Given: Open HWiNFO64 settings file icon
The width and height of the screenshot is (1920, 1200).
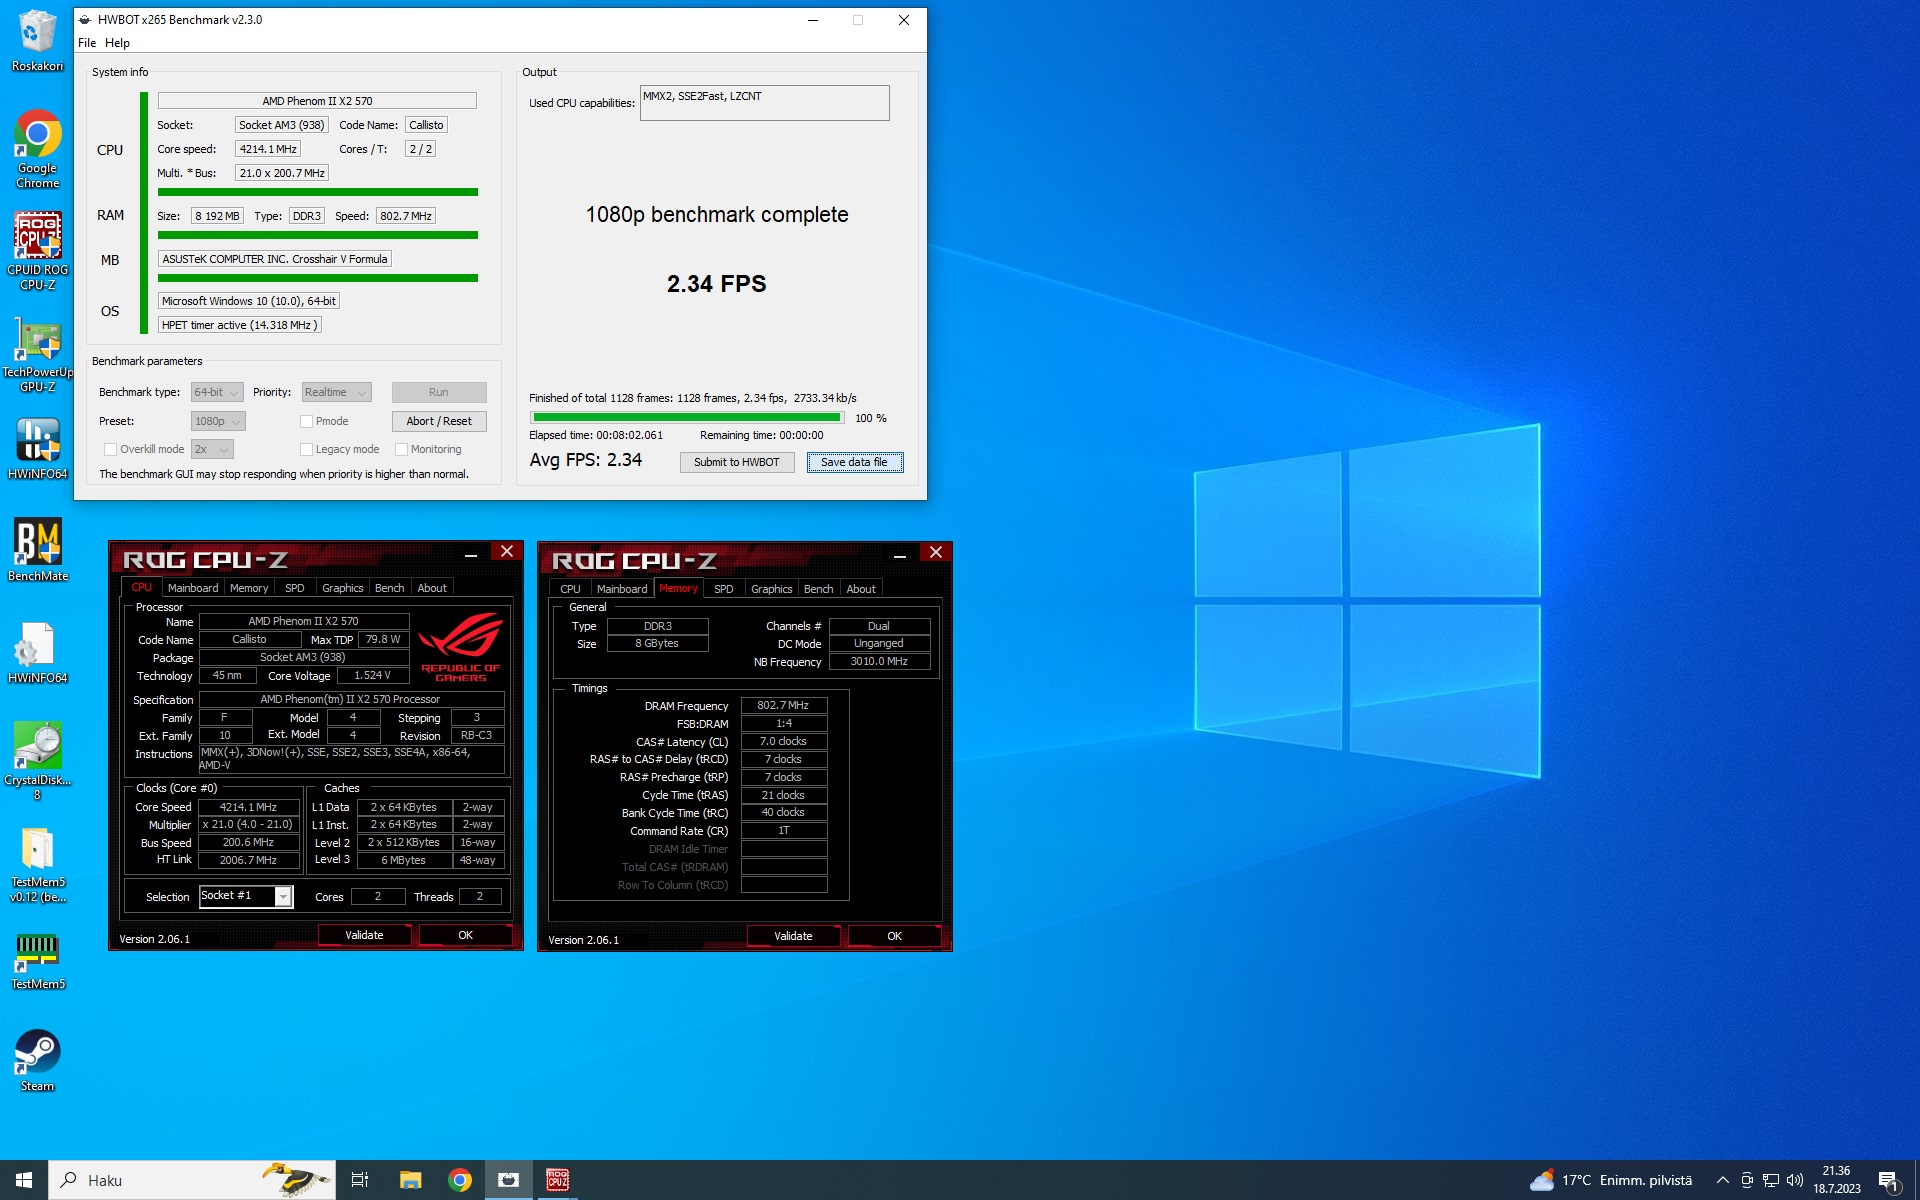Looking at the screenshot, I should [x=37, y=652].
